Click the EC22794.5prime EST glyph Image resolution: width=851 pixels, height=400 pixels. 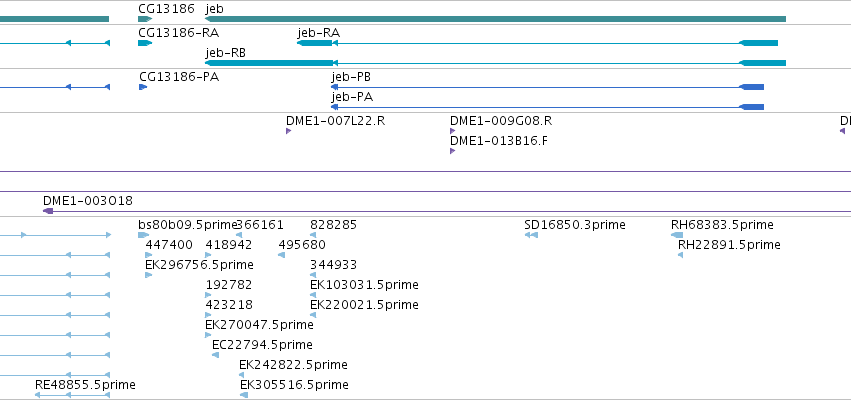click(x=215, y=355)
